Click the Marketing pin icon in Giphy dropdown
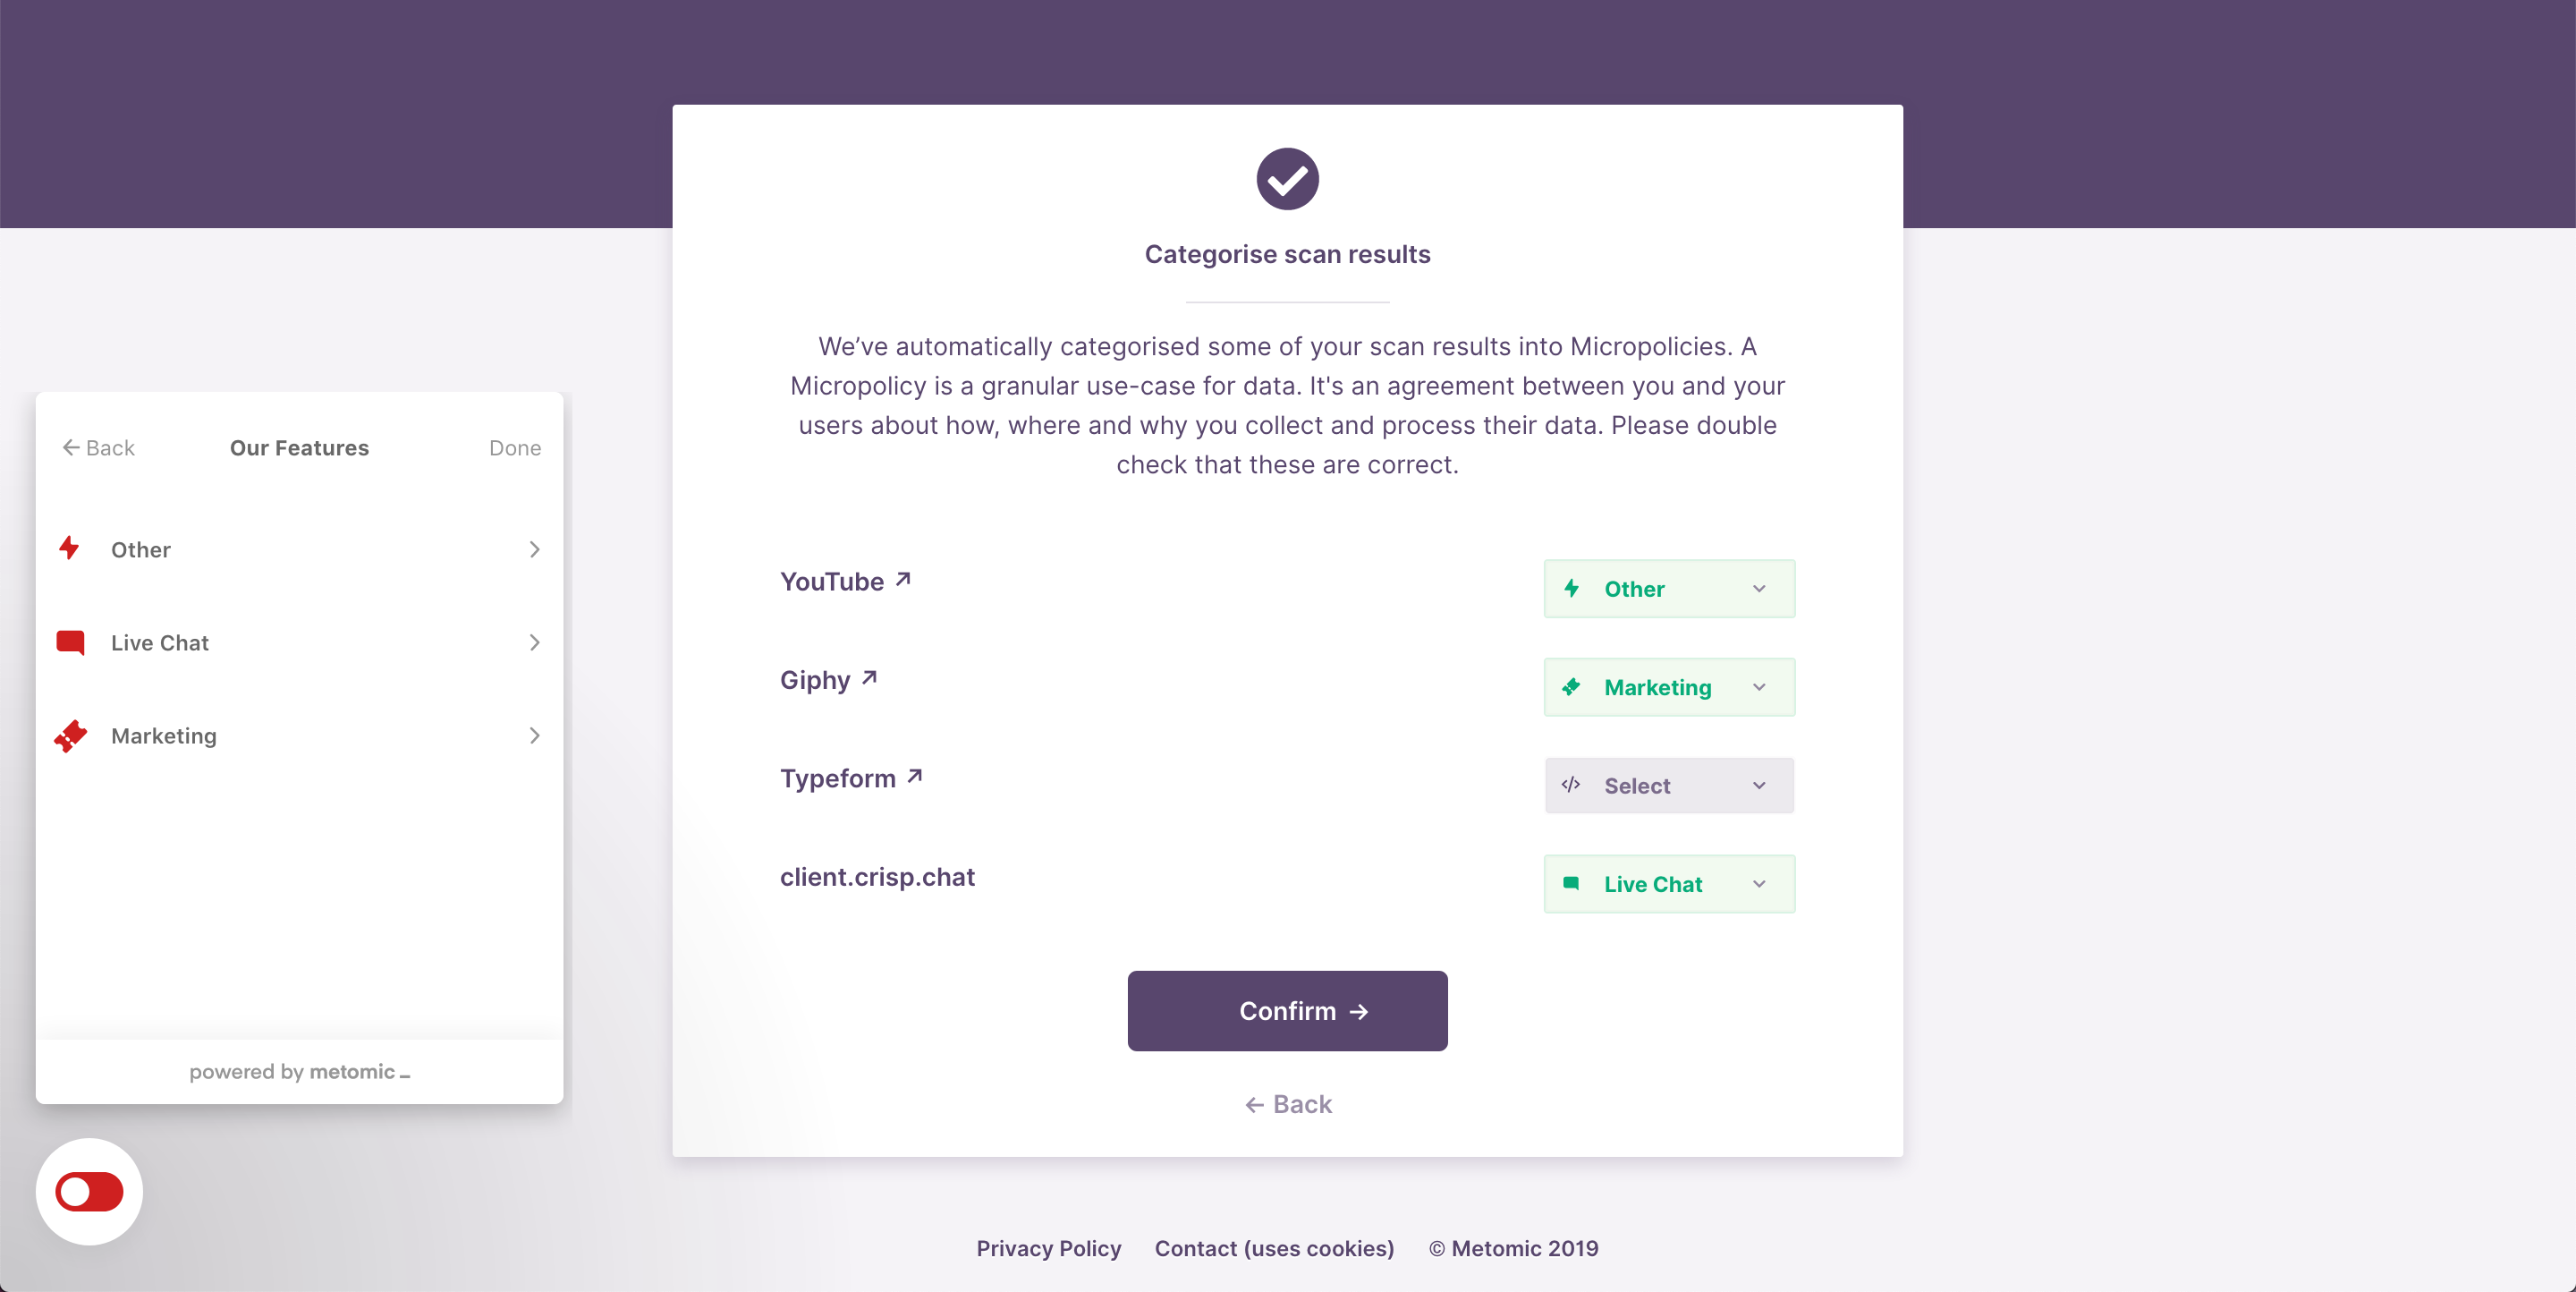This screenshot has width=2576, height=1292. (x=1574, y=687)
